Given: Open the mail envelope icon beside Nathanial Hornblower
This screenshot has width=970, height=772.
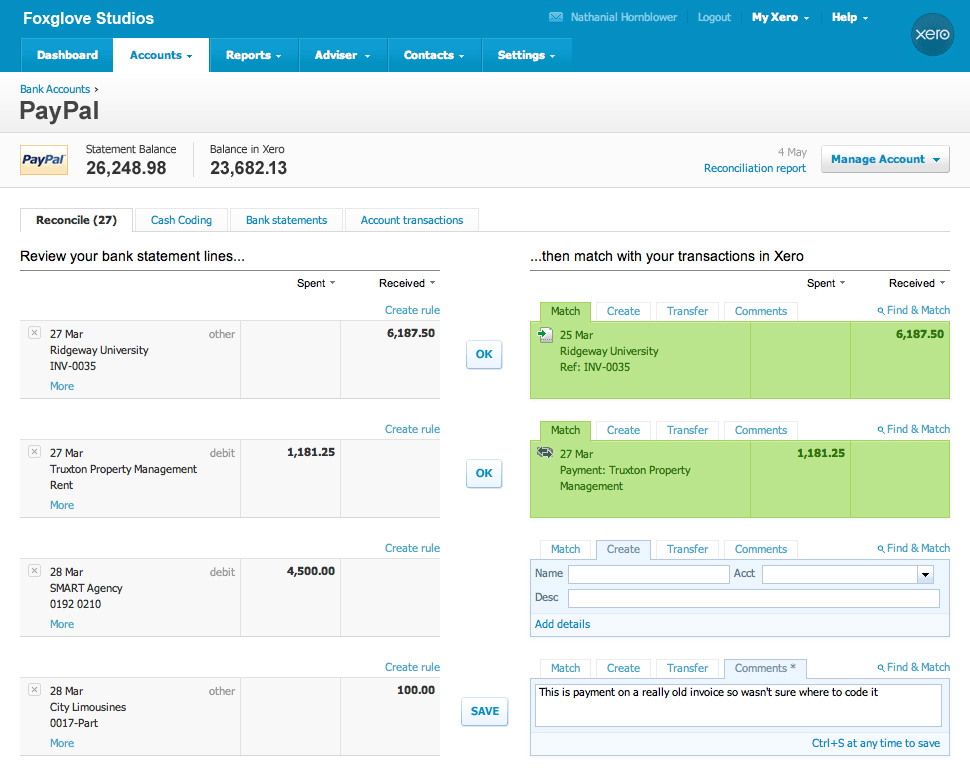Looking at the screenshot, I should [556, 17].
